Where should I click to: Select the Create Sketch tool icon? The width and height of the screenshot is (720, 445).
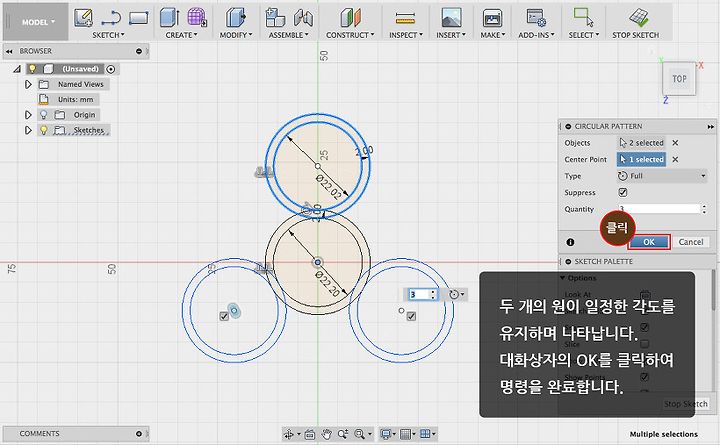(x=84, y=18)
